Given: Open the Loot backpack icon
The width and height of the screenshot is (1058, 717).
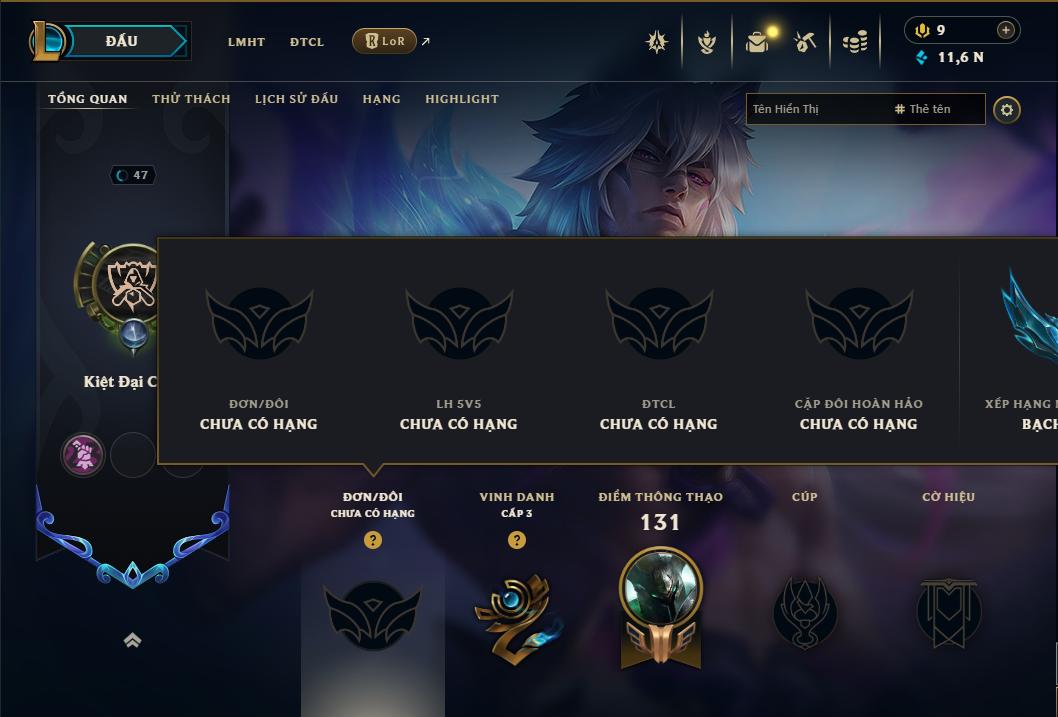Looking at the screenshot, I should [758, 42].
